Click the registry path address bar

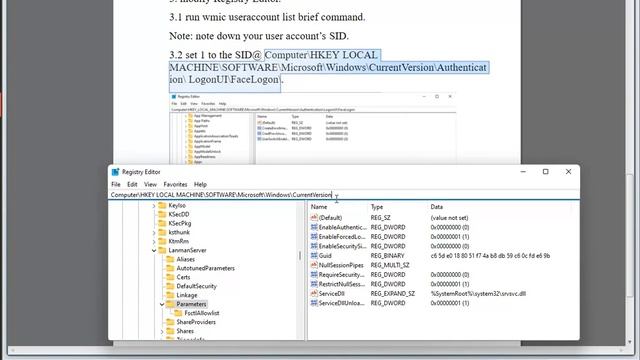click(344, 195)
